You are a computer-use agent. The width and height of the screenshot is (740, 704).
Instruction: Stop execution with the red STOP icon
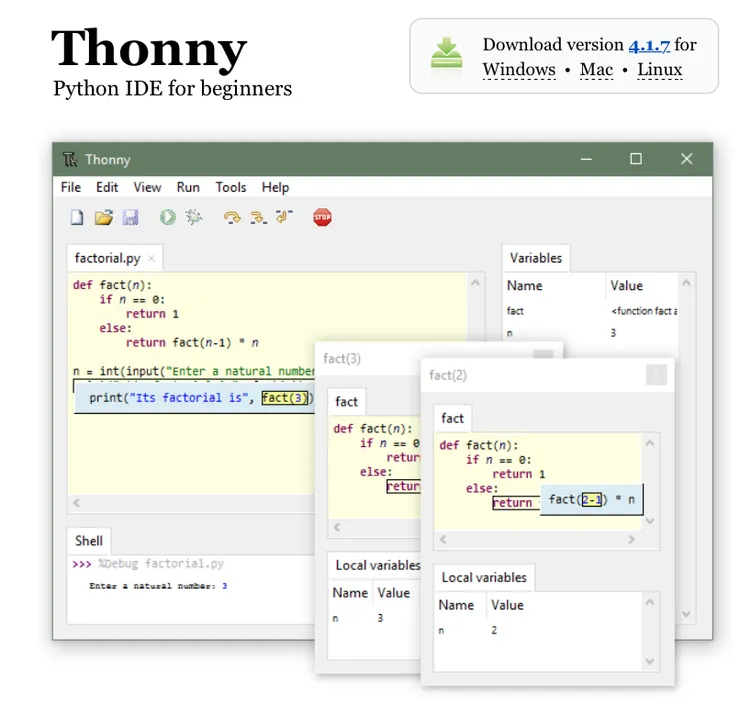[322, 217]
